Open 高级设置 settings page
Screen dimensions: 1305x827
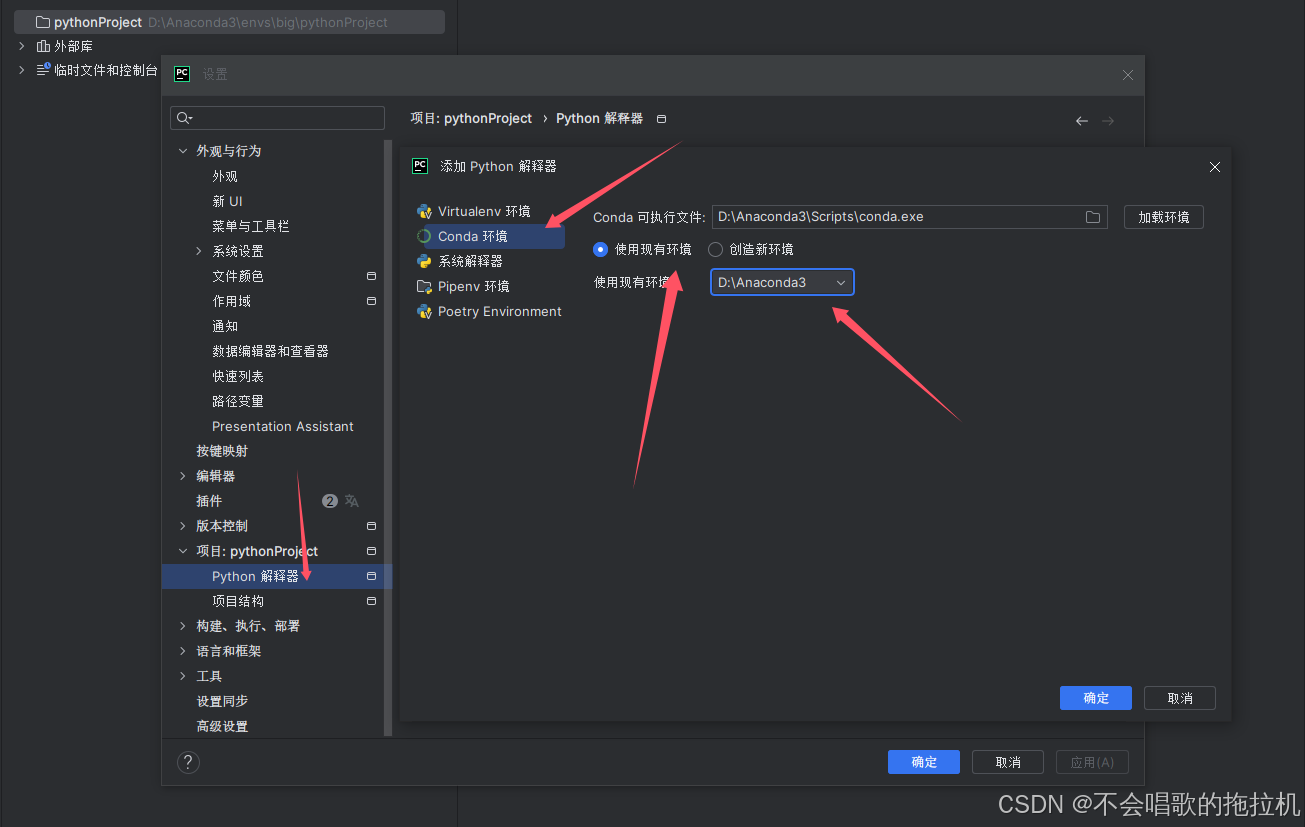(x=222, y=726)
